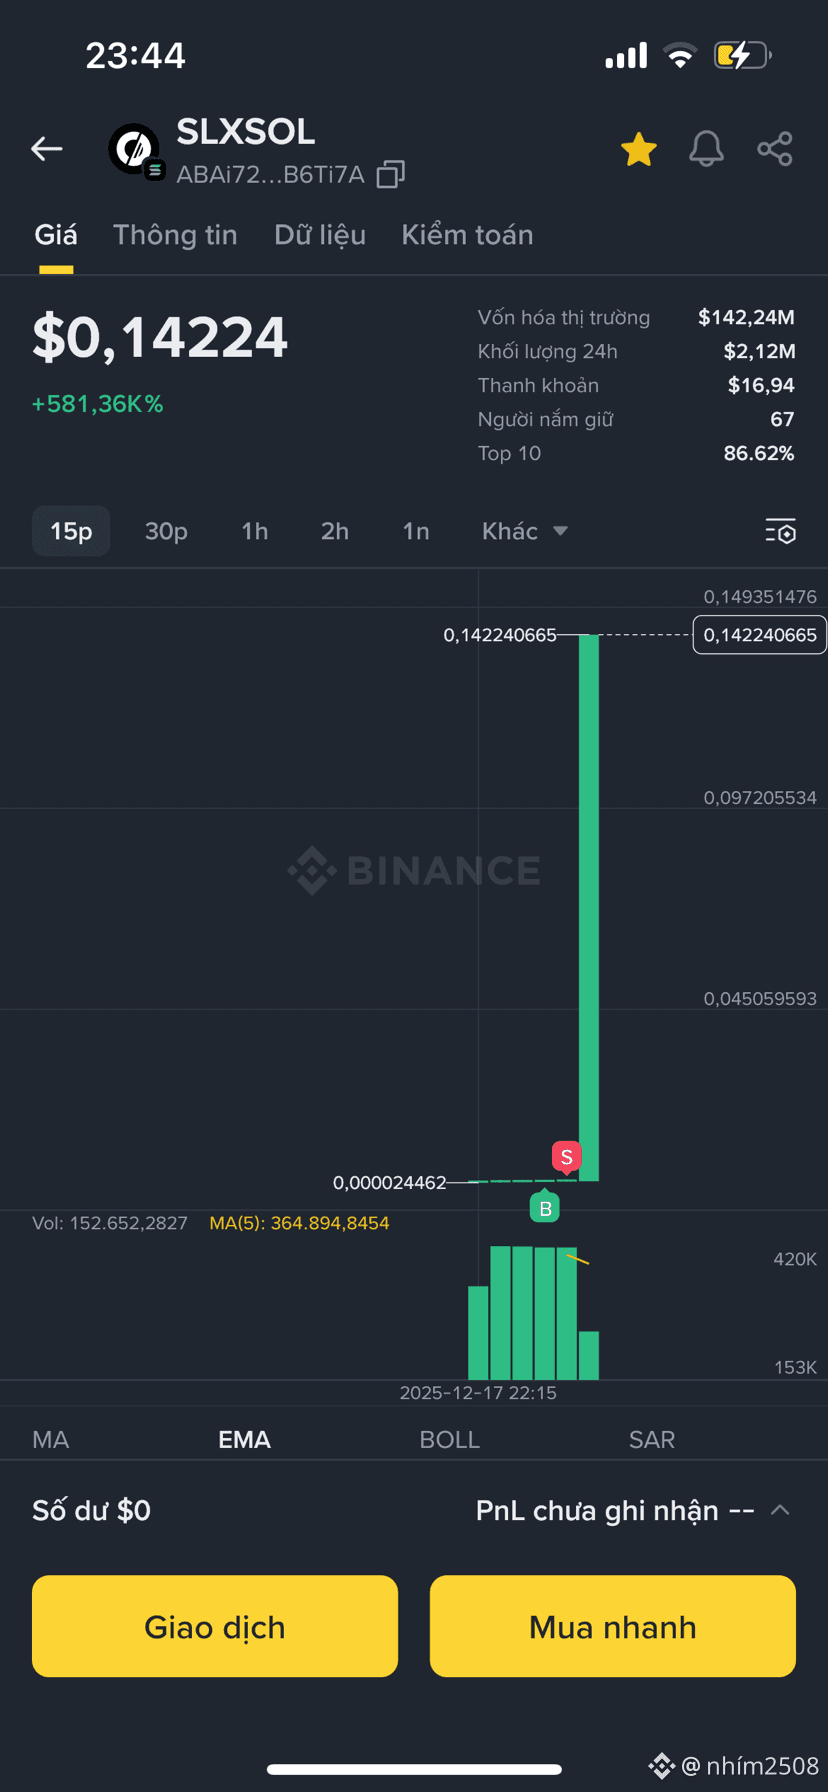Select the 30p timeframe
Screen dimensions: 828x1792
(166, 531)
